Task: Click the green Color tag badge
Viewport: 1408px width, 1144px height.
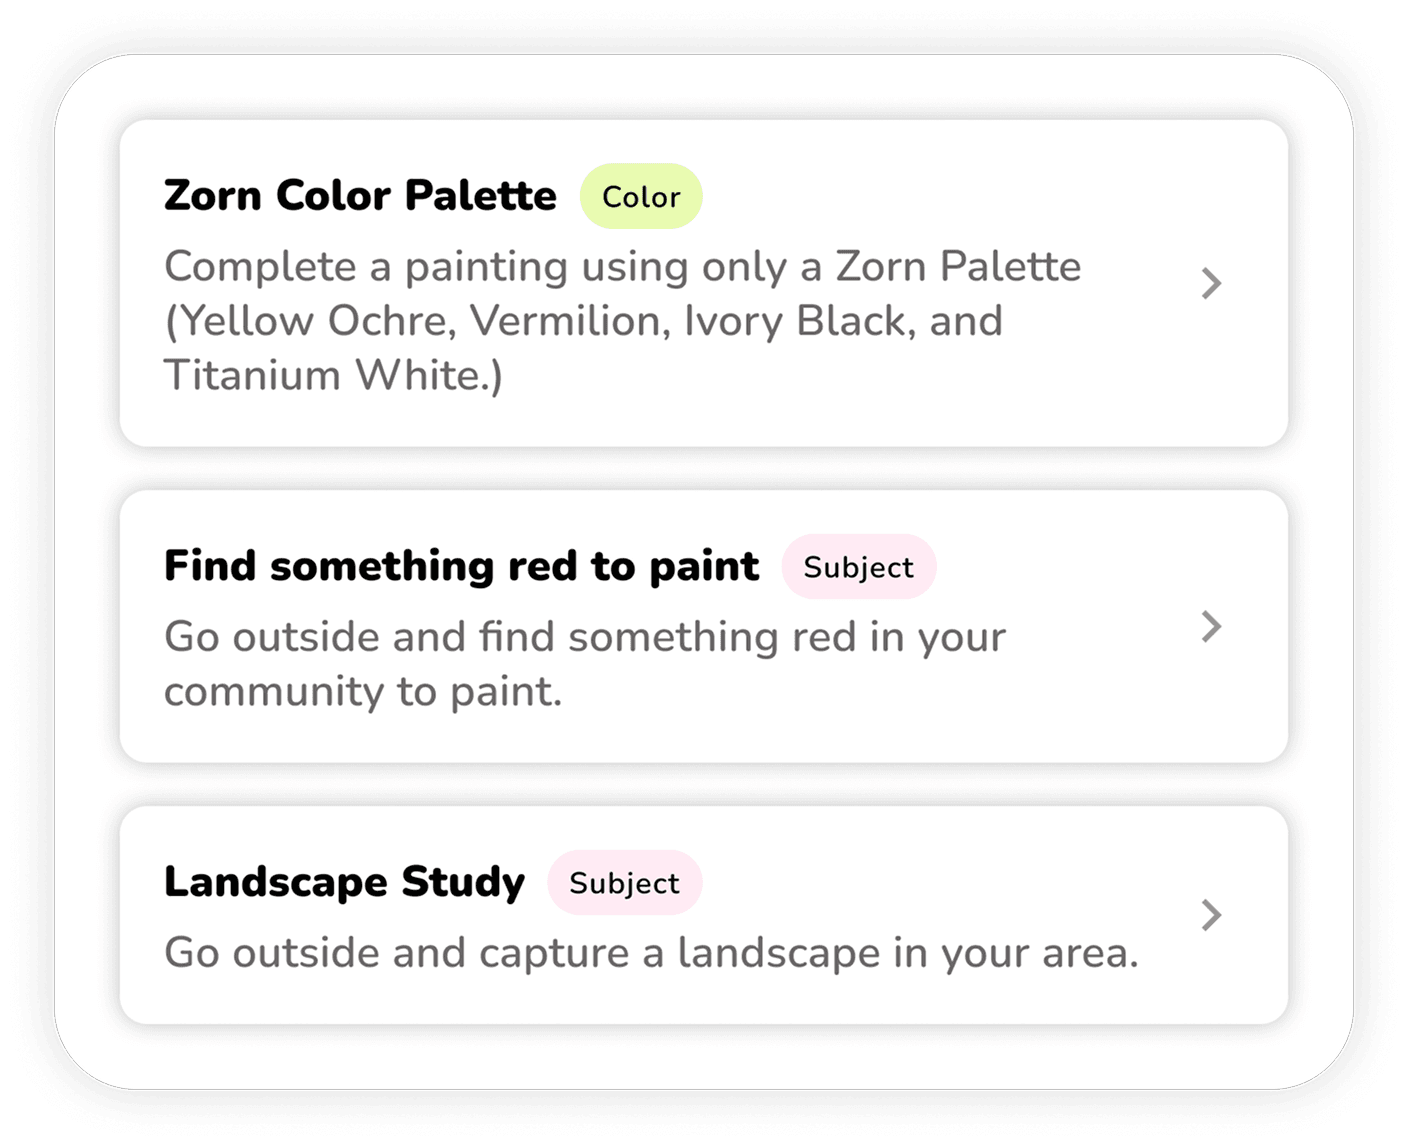Action: pyautogui.click(x=641, y=197)
